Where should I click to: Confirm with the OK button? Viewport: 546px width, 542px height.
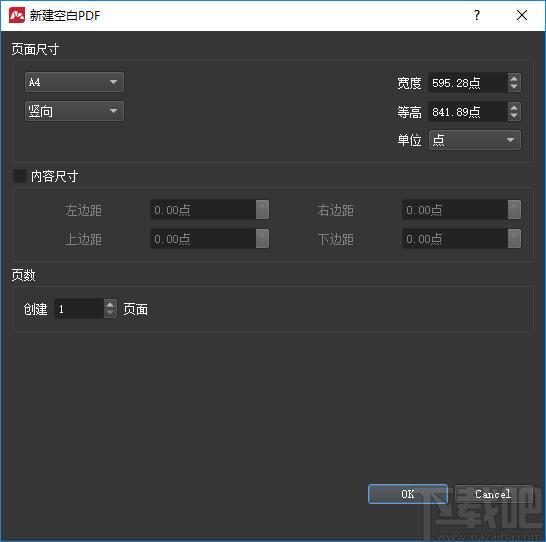pyautogui.click(x=408, y=494)
